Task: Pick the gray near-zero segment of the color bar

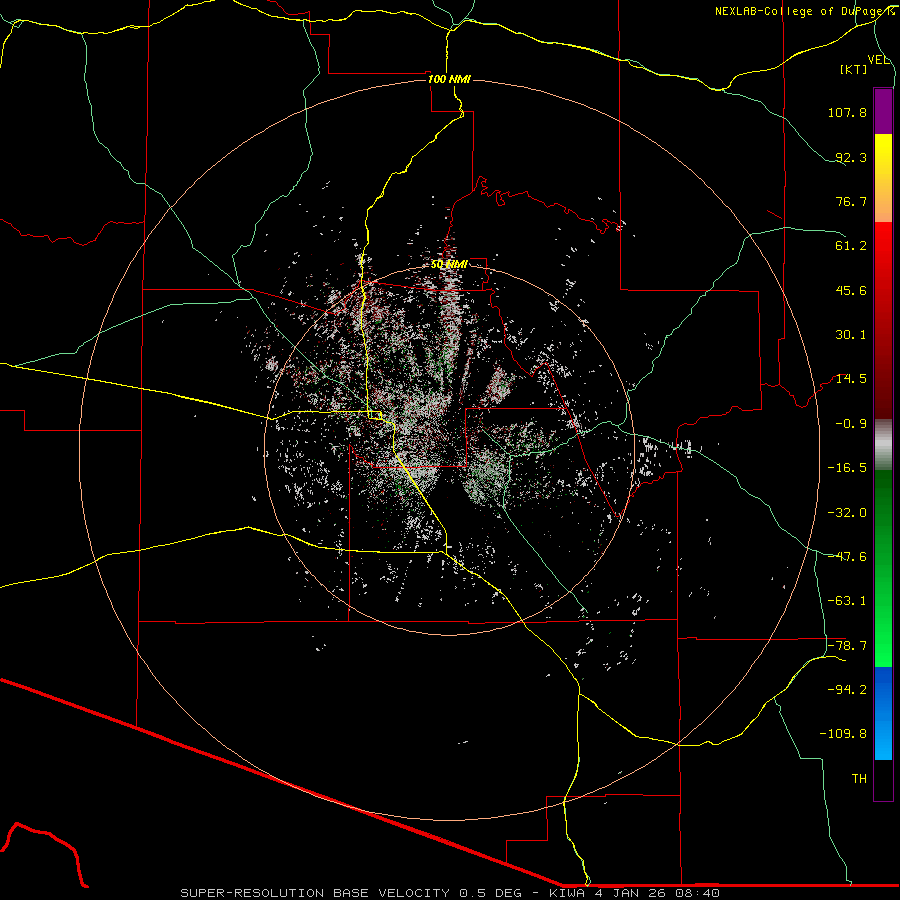Action: (883, 445)
